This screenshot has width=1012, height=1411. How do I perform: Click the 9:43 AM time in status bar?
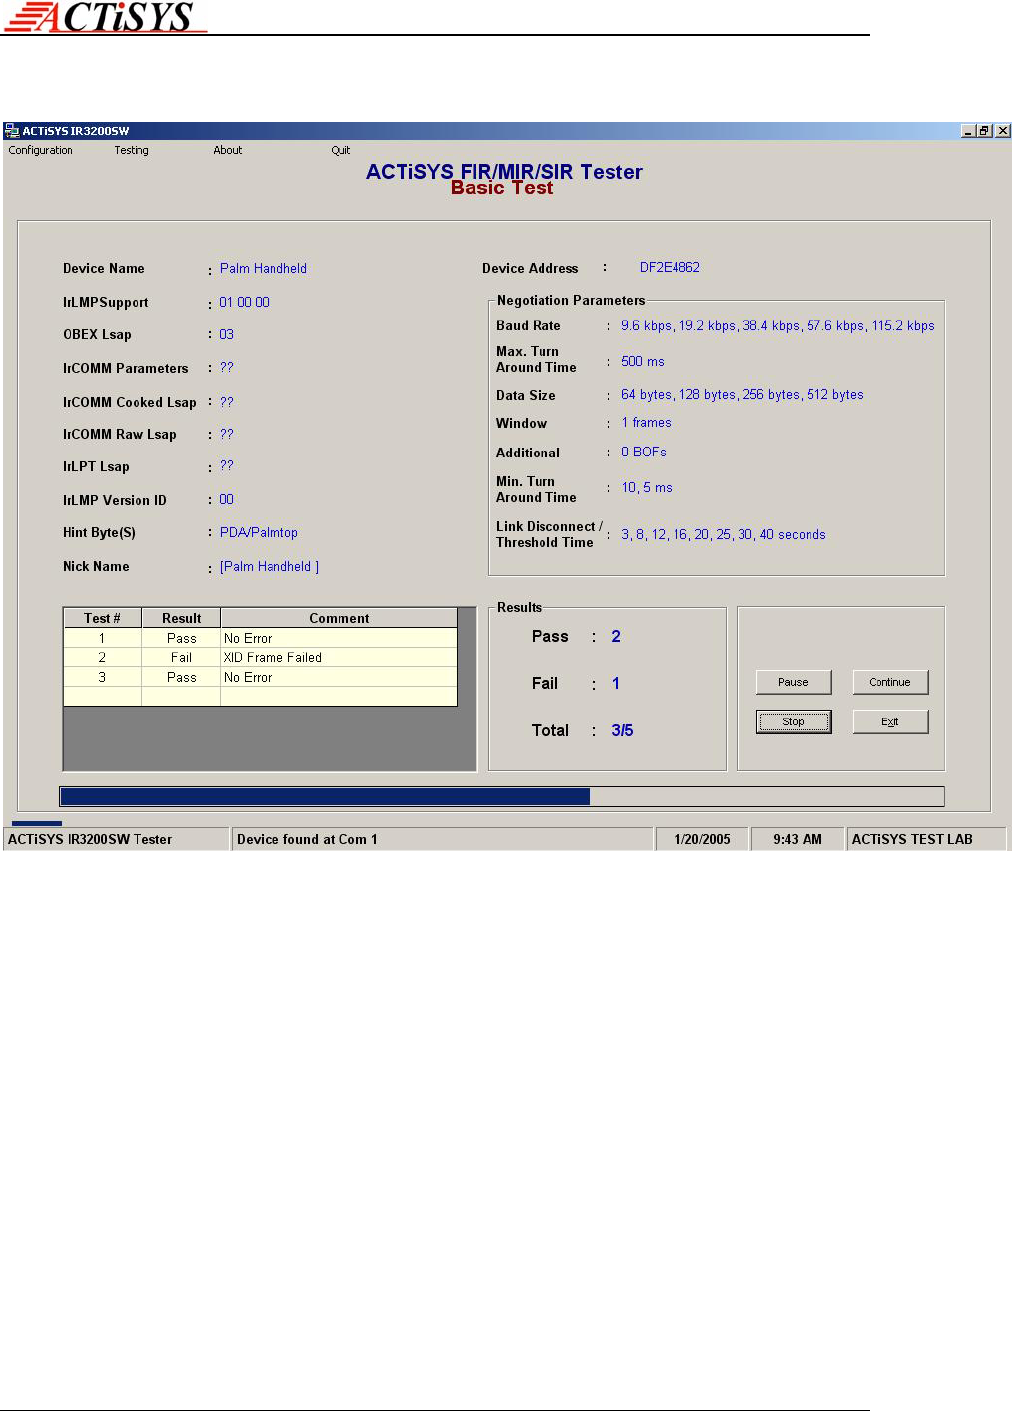point(797,839)
